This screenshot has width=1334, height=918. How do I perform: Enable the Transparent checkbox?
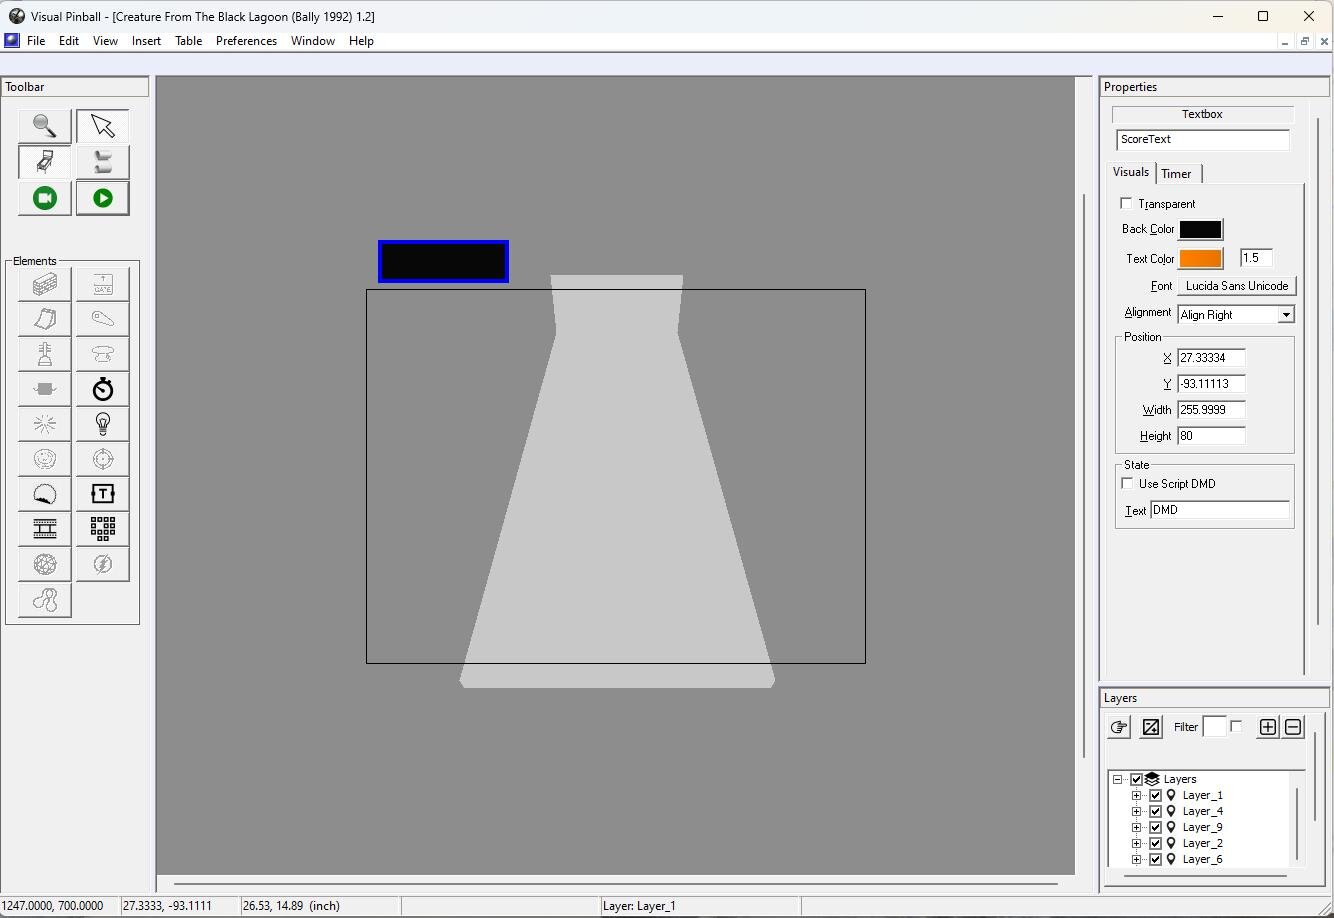click(1127, 204)
